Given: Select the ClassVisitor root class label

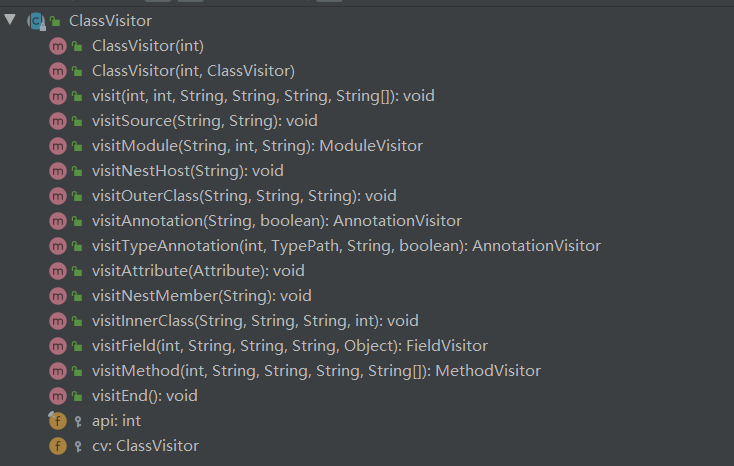Looking at the screenshot, I should 108,20.
